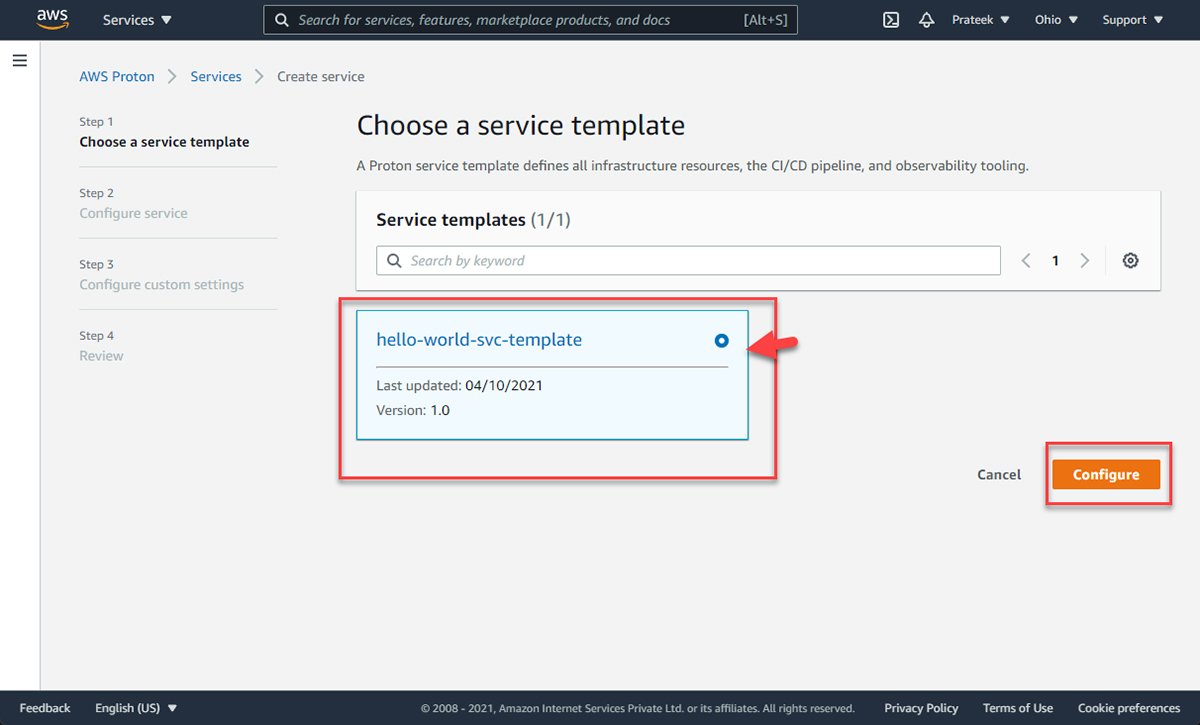Click the previous page chevron
Image resolution: width=1200 pixels, height=725 pixels.
pyautogui.click(x=1025, y=260)
